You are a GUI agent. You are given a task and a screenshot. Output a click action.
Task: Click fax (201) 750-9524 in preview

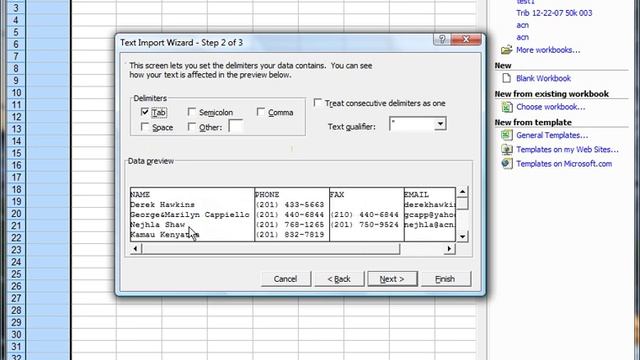tap(364, 224)
